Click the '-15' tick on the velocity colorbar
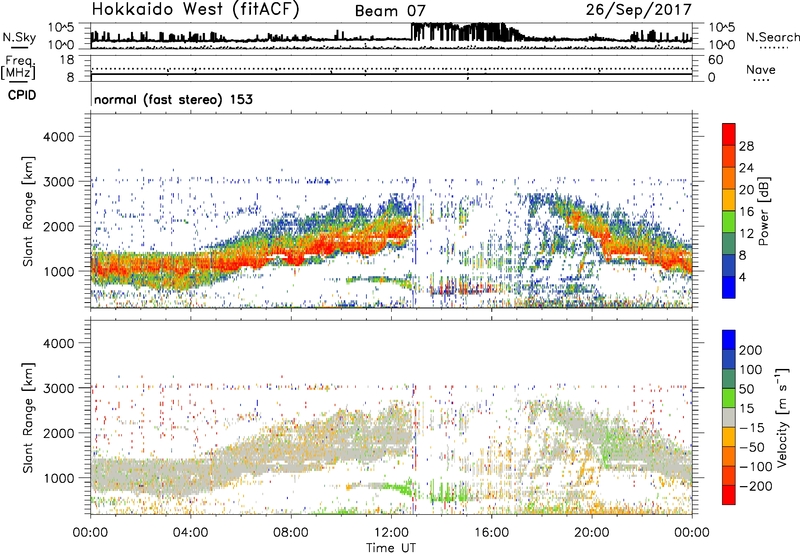Screen dimensions: 800x554 click(x=752, y=428)
